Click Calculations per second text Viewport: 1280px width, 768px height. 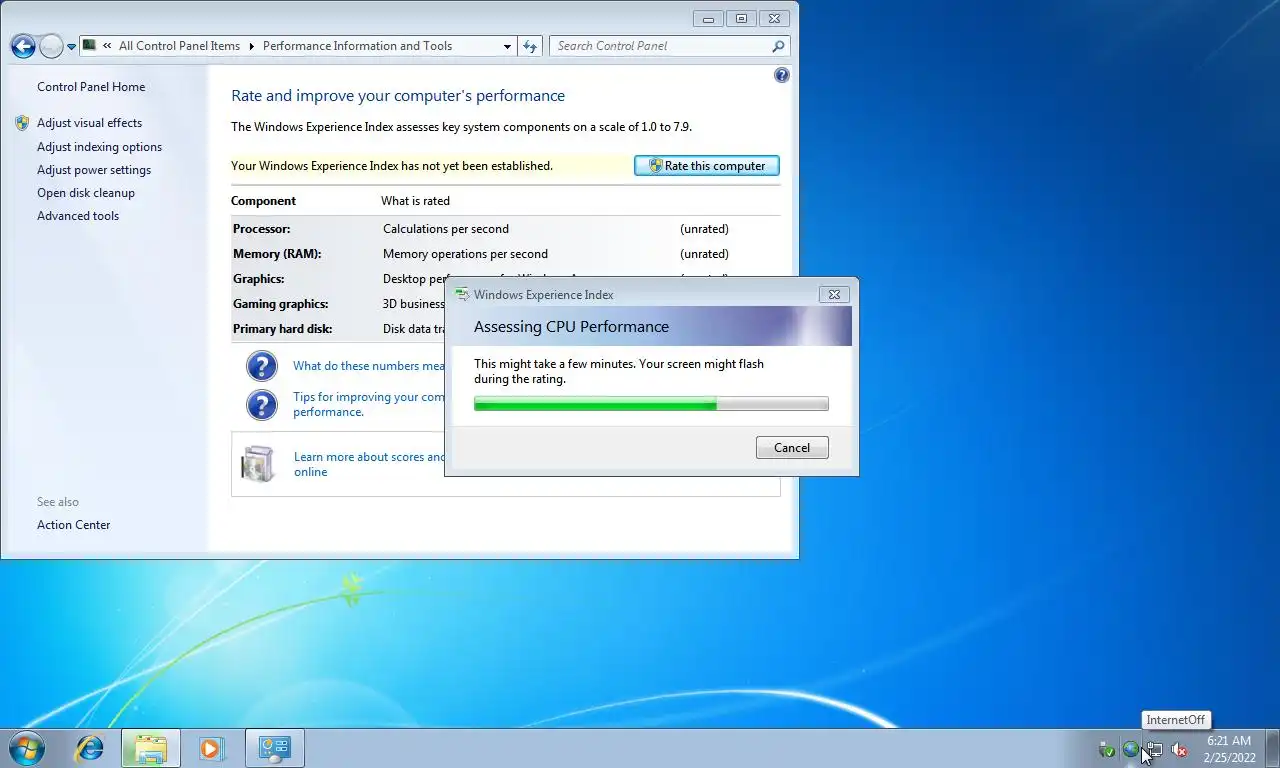tap(446, 229)
